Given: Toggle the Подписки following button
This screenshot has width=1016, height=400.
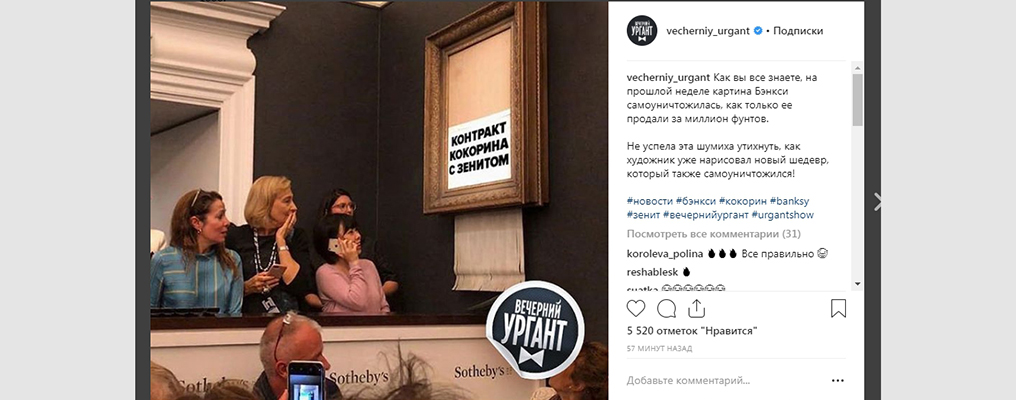Looking at the screenshot, I should 798,30.
